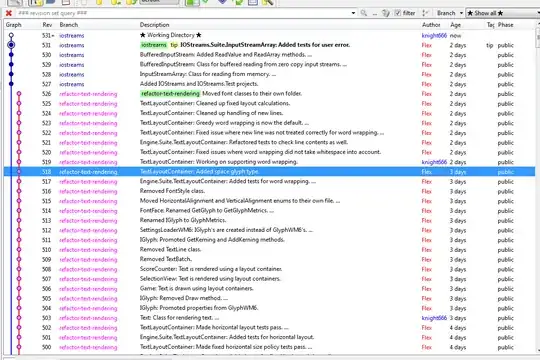
Task: Click the Description column header
Action: [155, 25]
